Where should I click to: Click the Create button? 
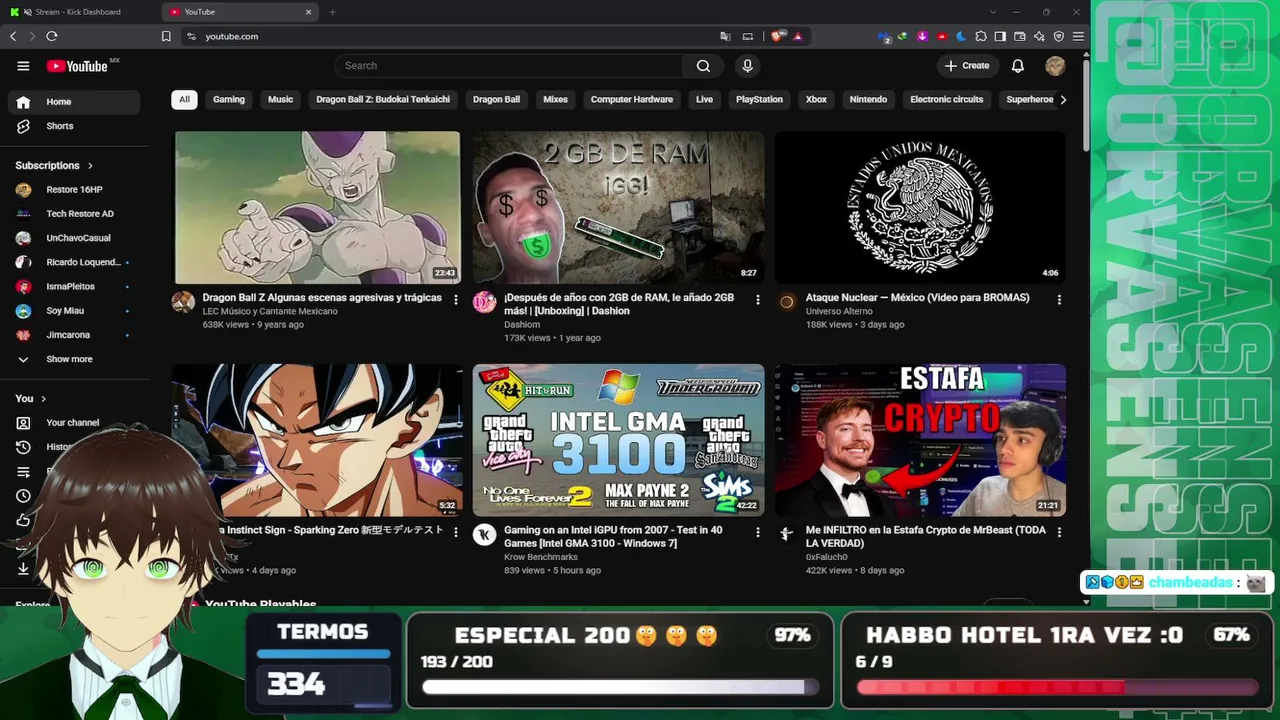tap(967, 66)
